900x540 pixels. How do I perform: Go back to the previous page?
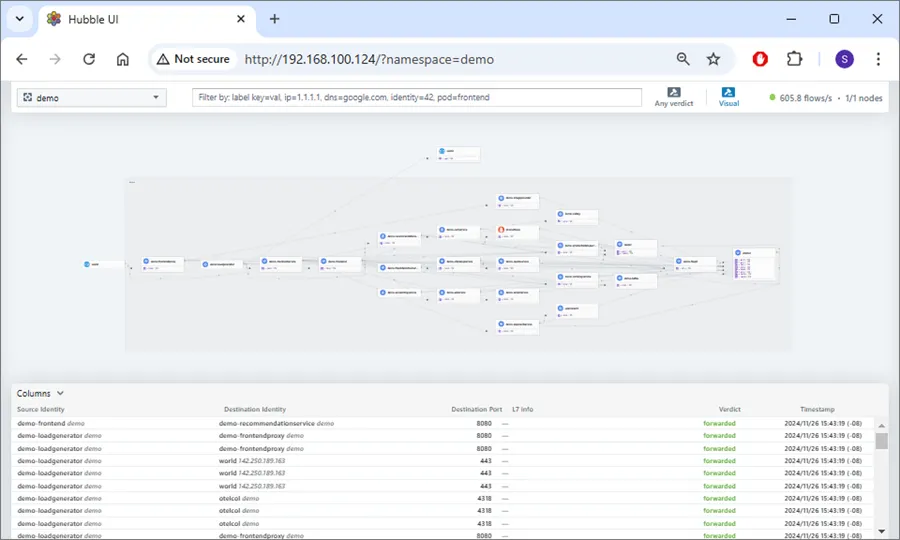click(22, 59)
